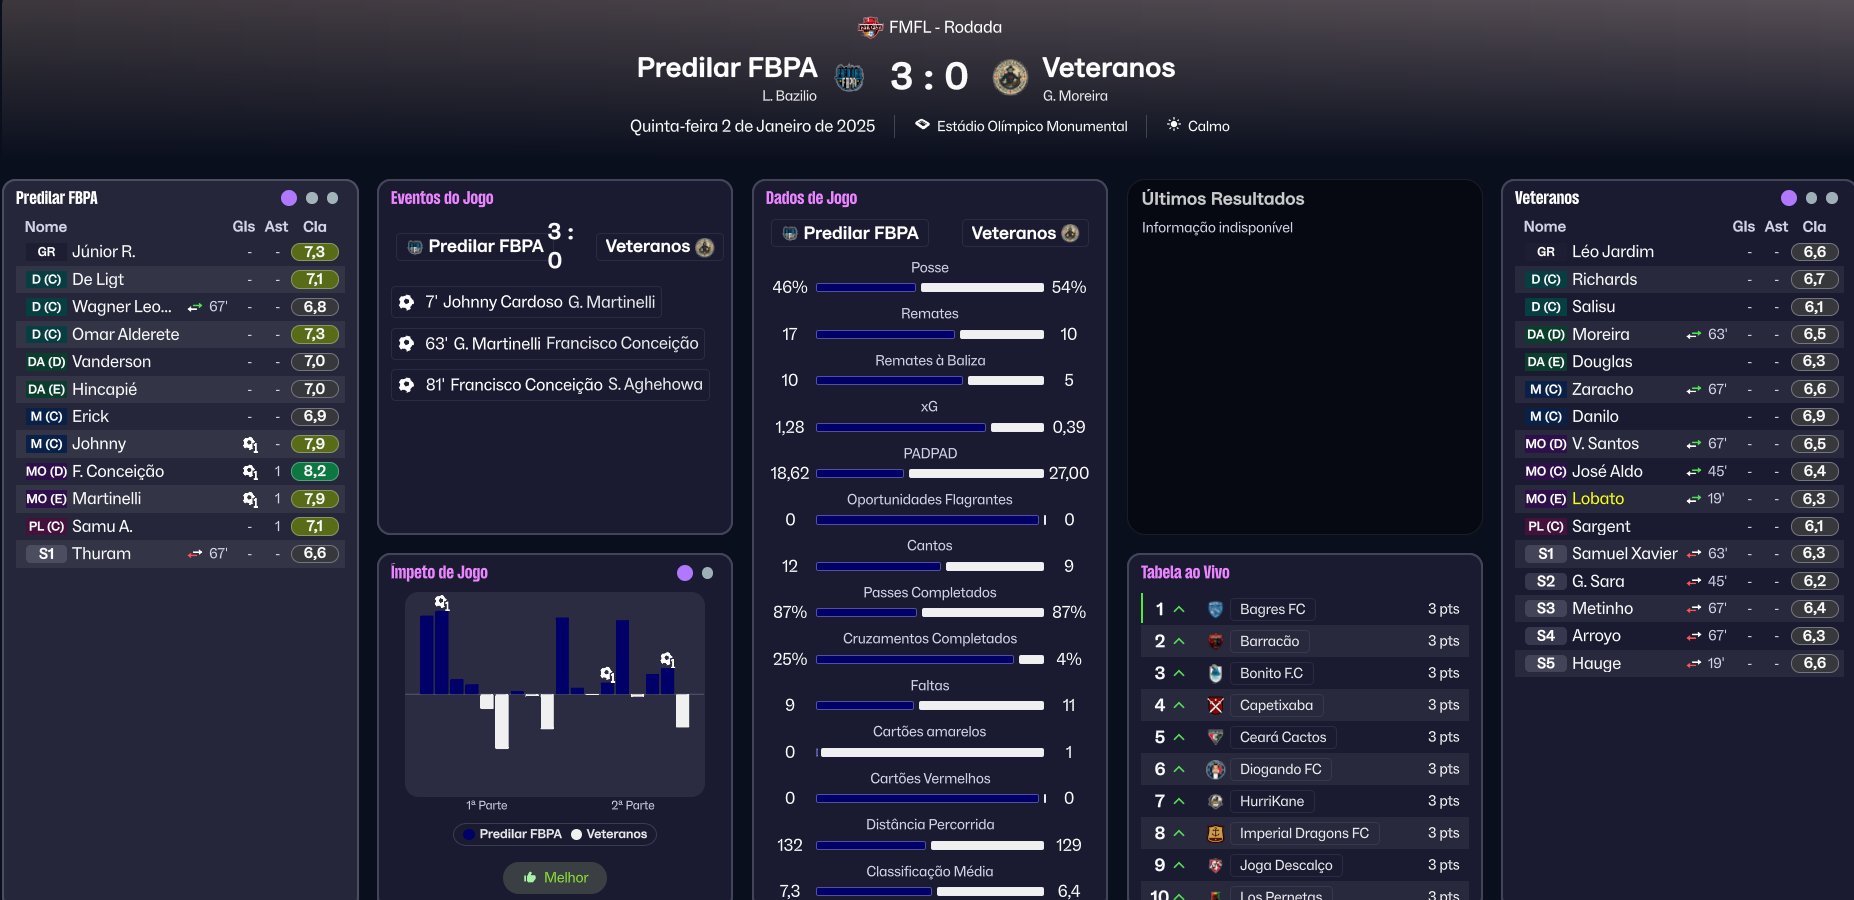Click the 63' goal icon in Eventos do Jogo
The height and width of the screenshot is (900, 1854).
(407, 343)
